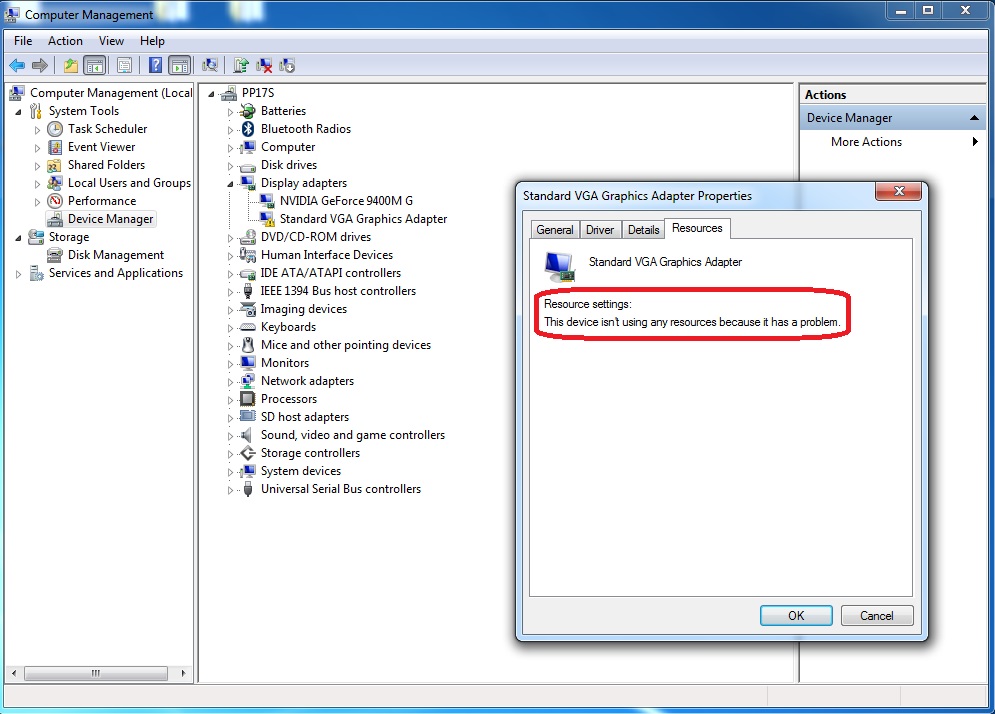Click the Up one level folder icon

point(70,65)
